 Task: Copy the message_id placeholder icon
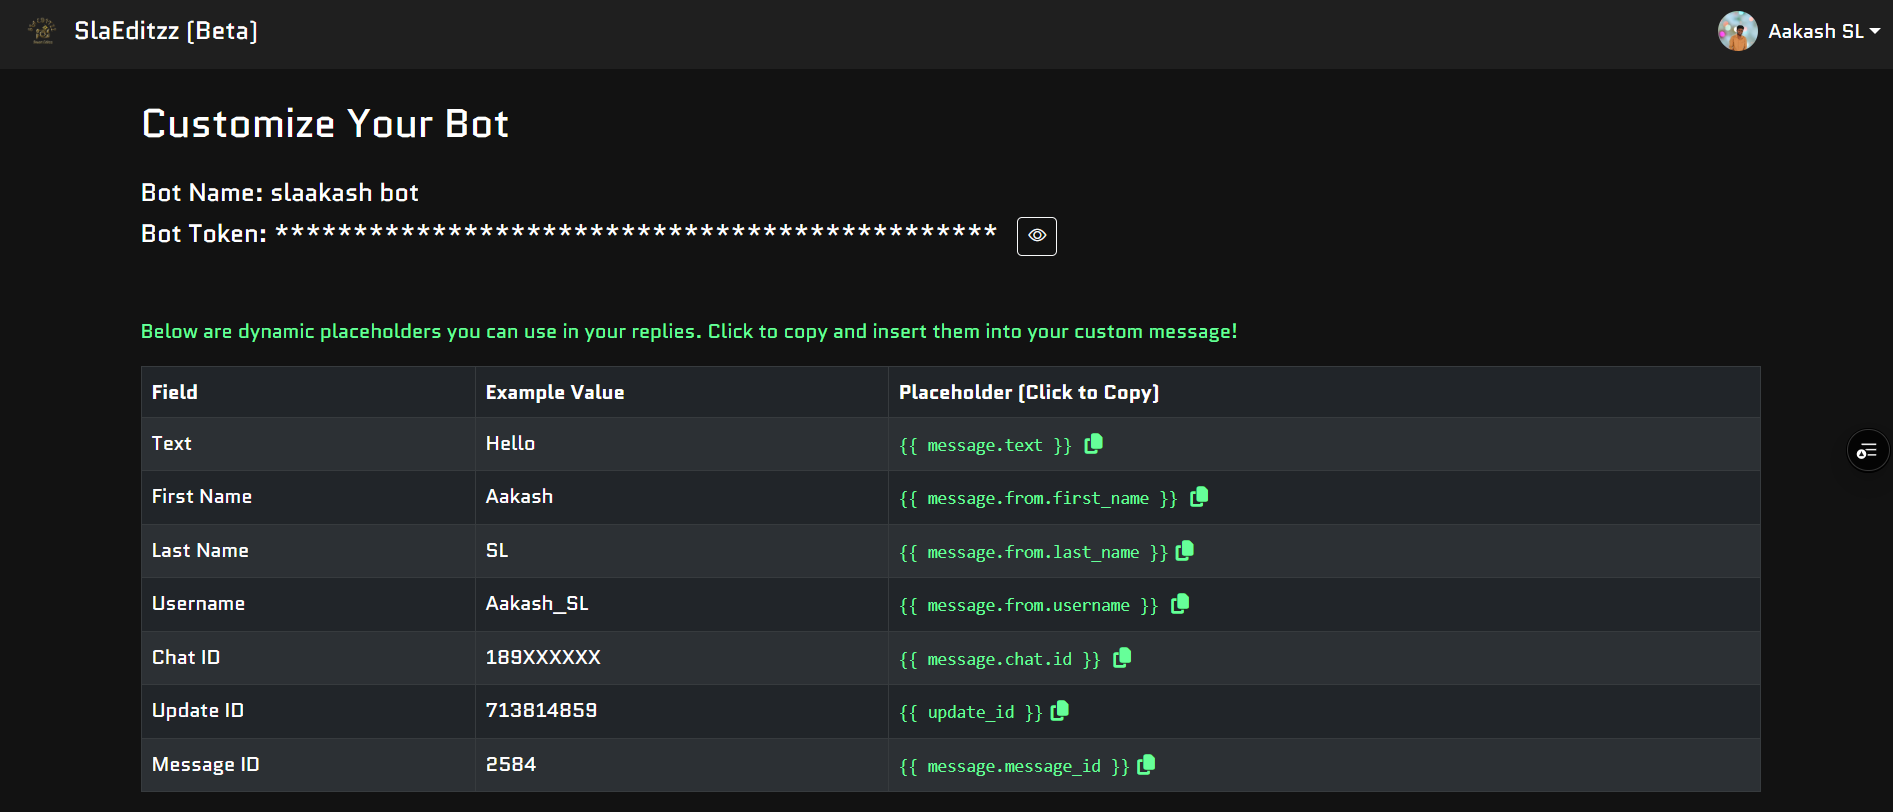(x=1146, y=764)
